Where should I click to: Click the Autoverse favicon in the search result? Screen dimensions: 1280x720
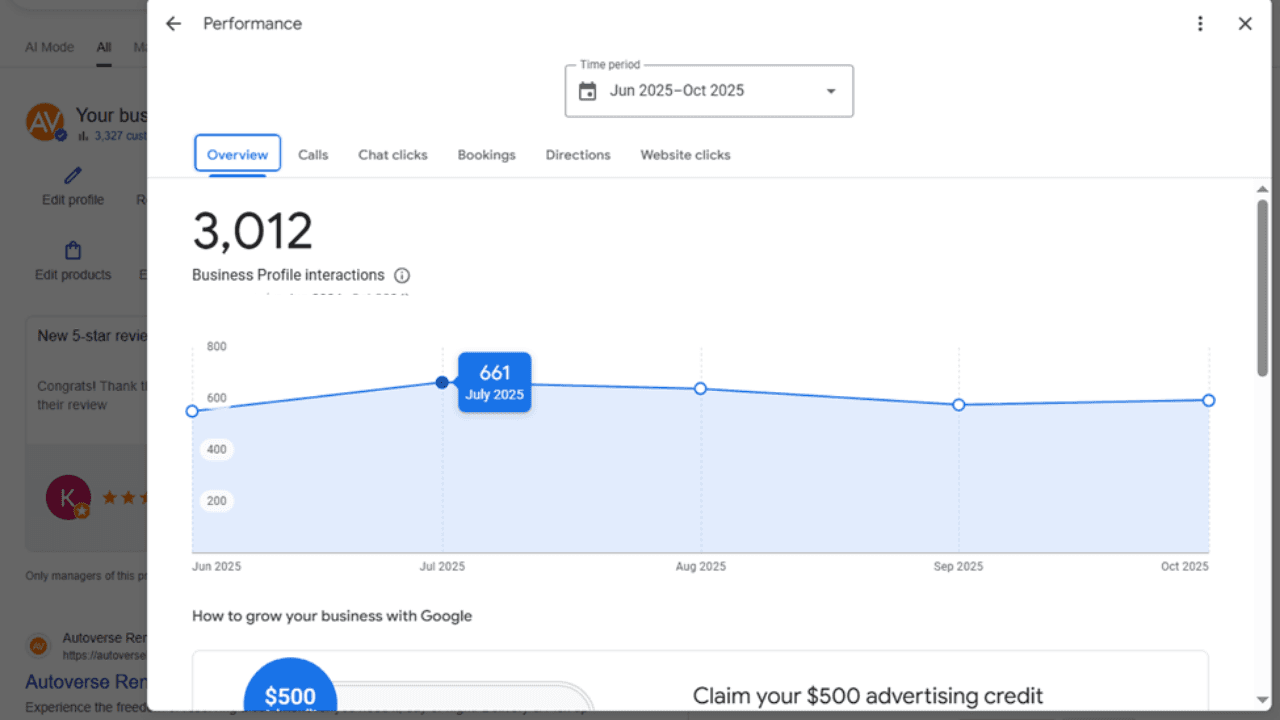pos(40,646)
